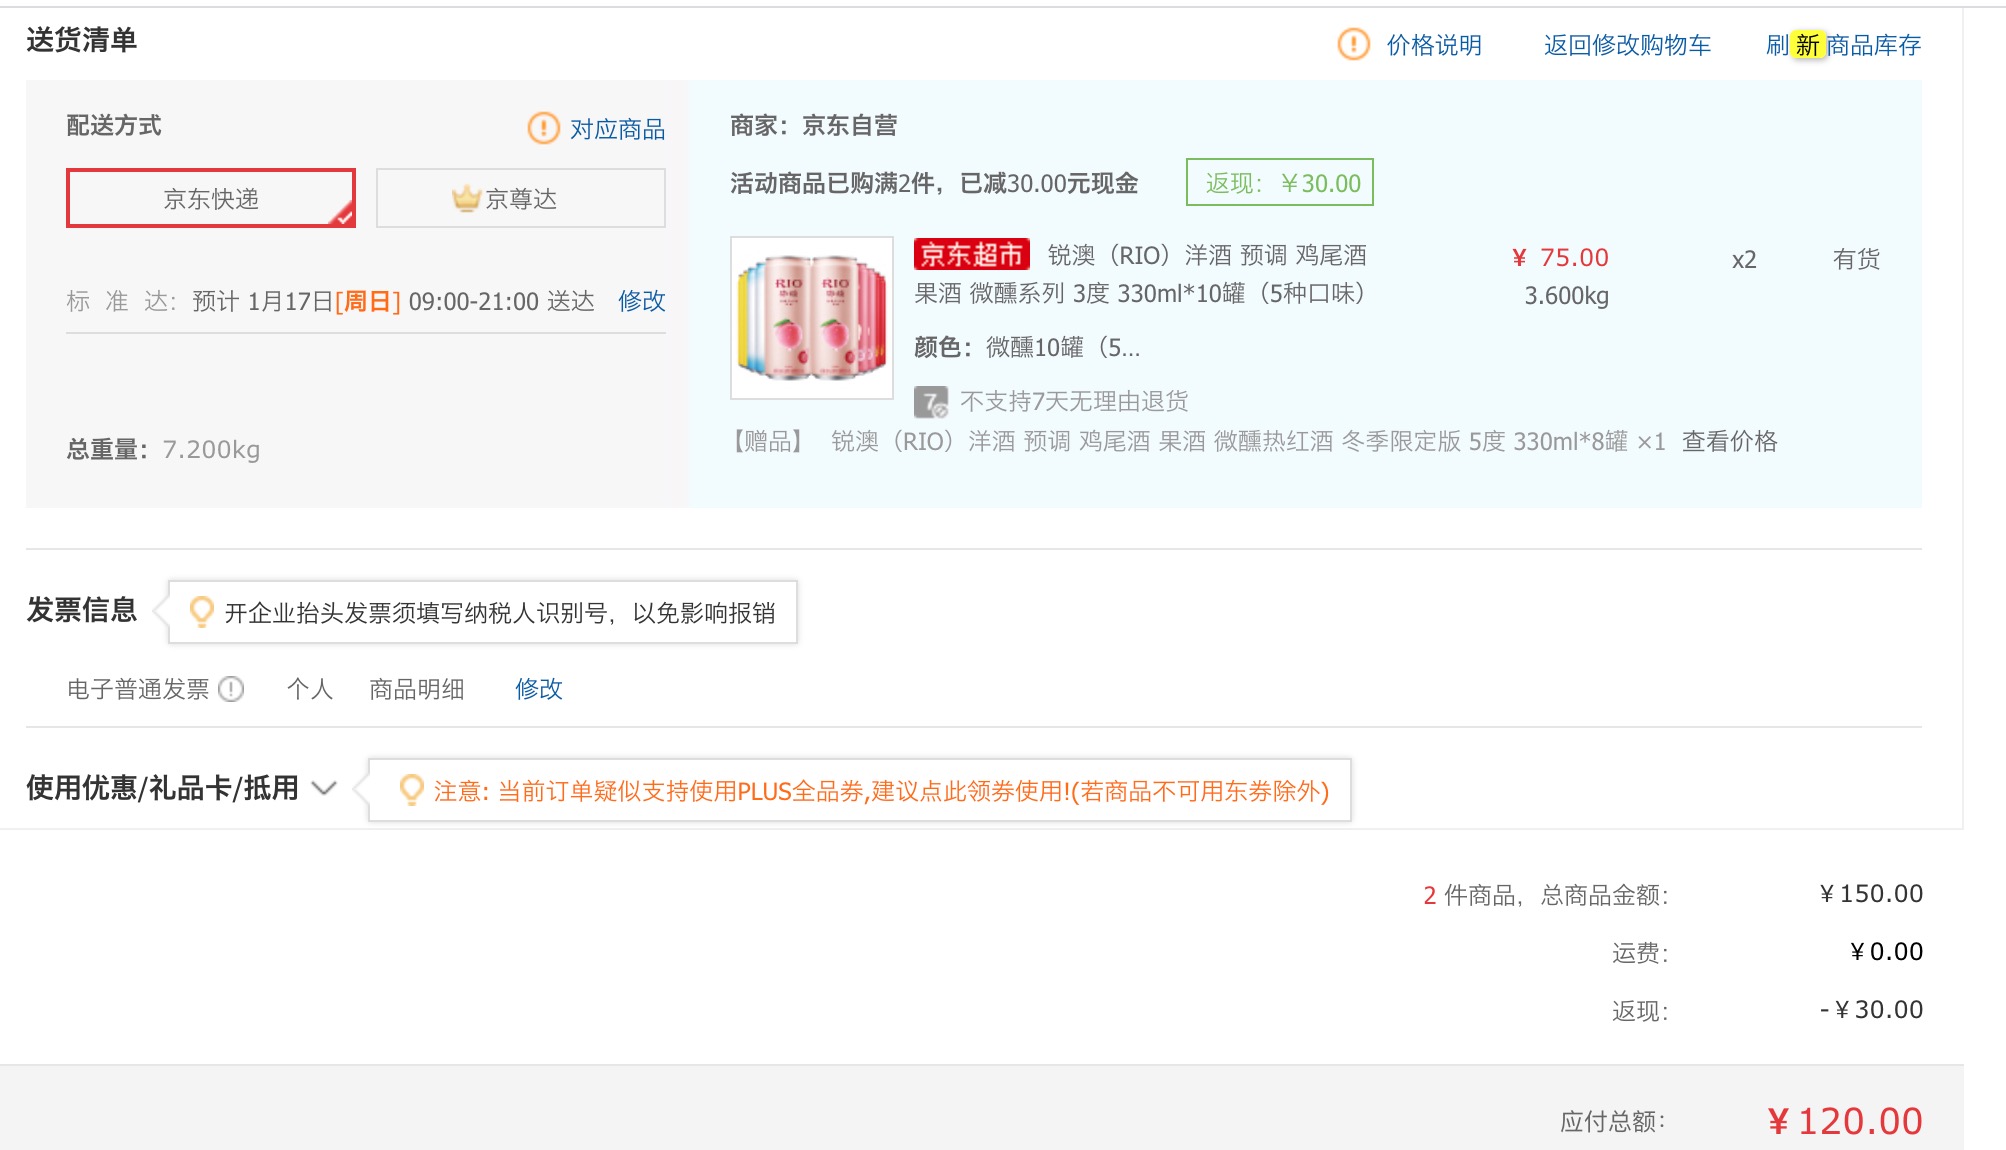Screen dimensions: 2006x1150
Task: Click the 3.600kg product weight
Action: point(1566,296)
